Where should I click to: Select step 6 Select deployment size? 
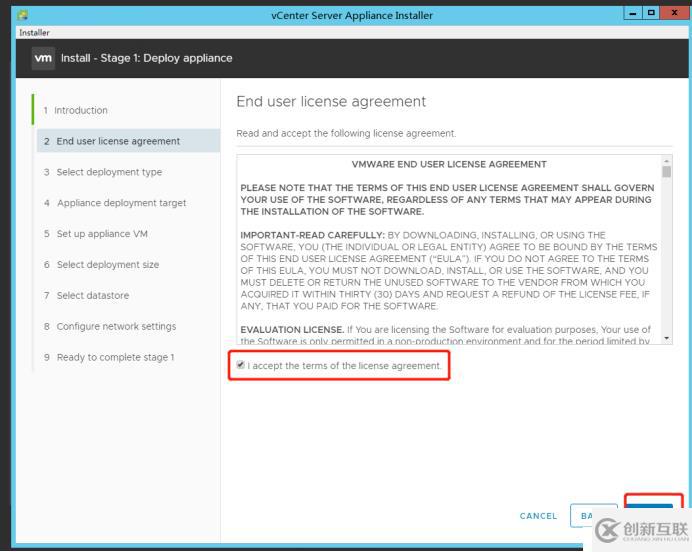pos(102,265)
